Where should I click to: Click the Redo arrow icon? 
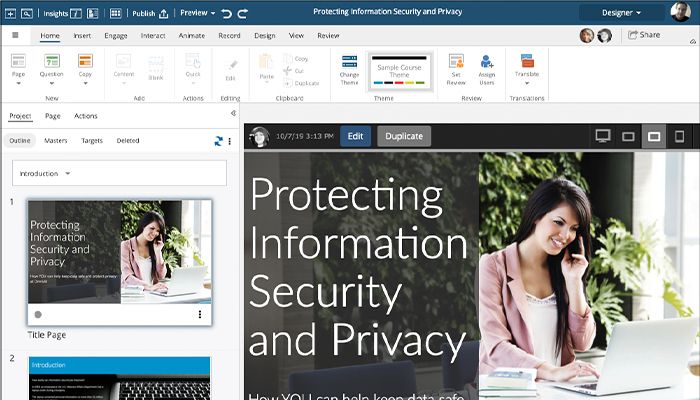(243, 13)
